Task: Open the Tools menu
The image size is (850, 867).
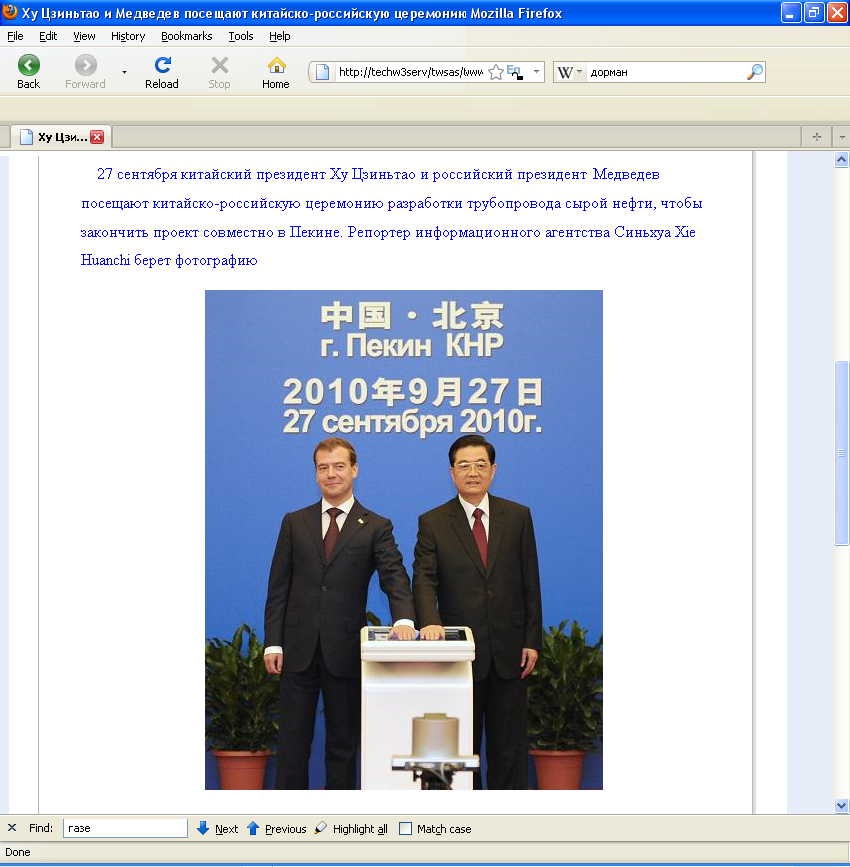Action: 241,36
